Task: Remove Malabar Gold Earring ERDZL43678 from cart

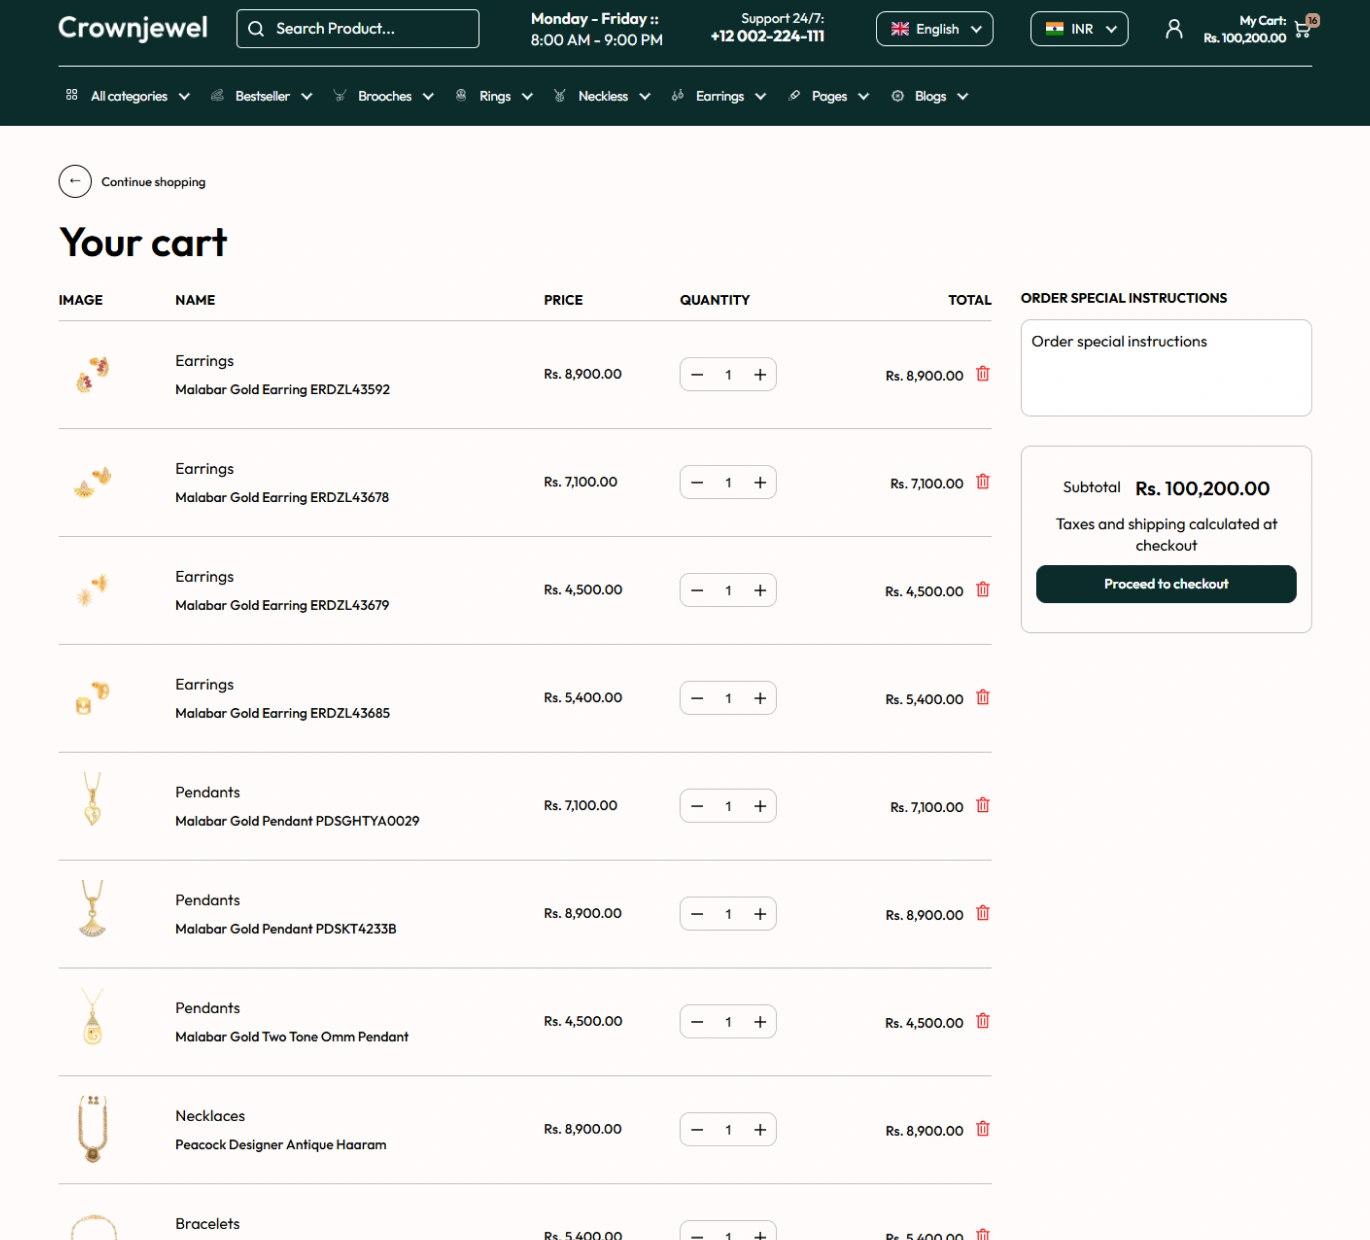Action: [x=983, y=482]
